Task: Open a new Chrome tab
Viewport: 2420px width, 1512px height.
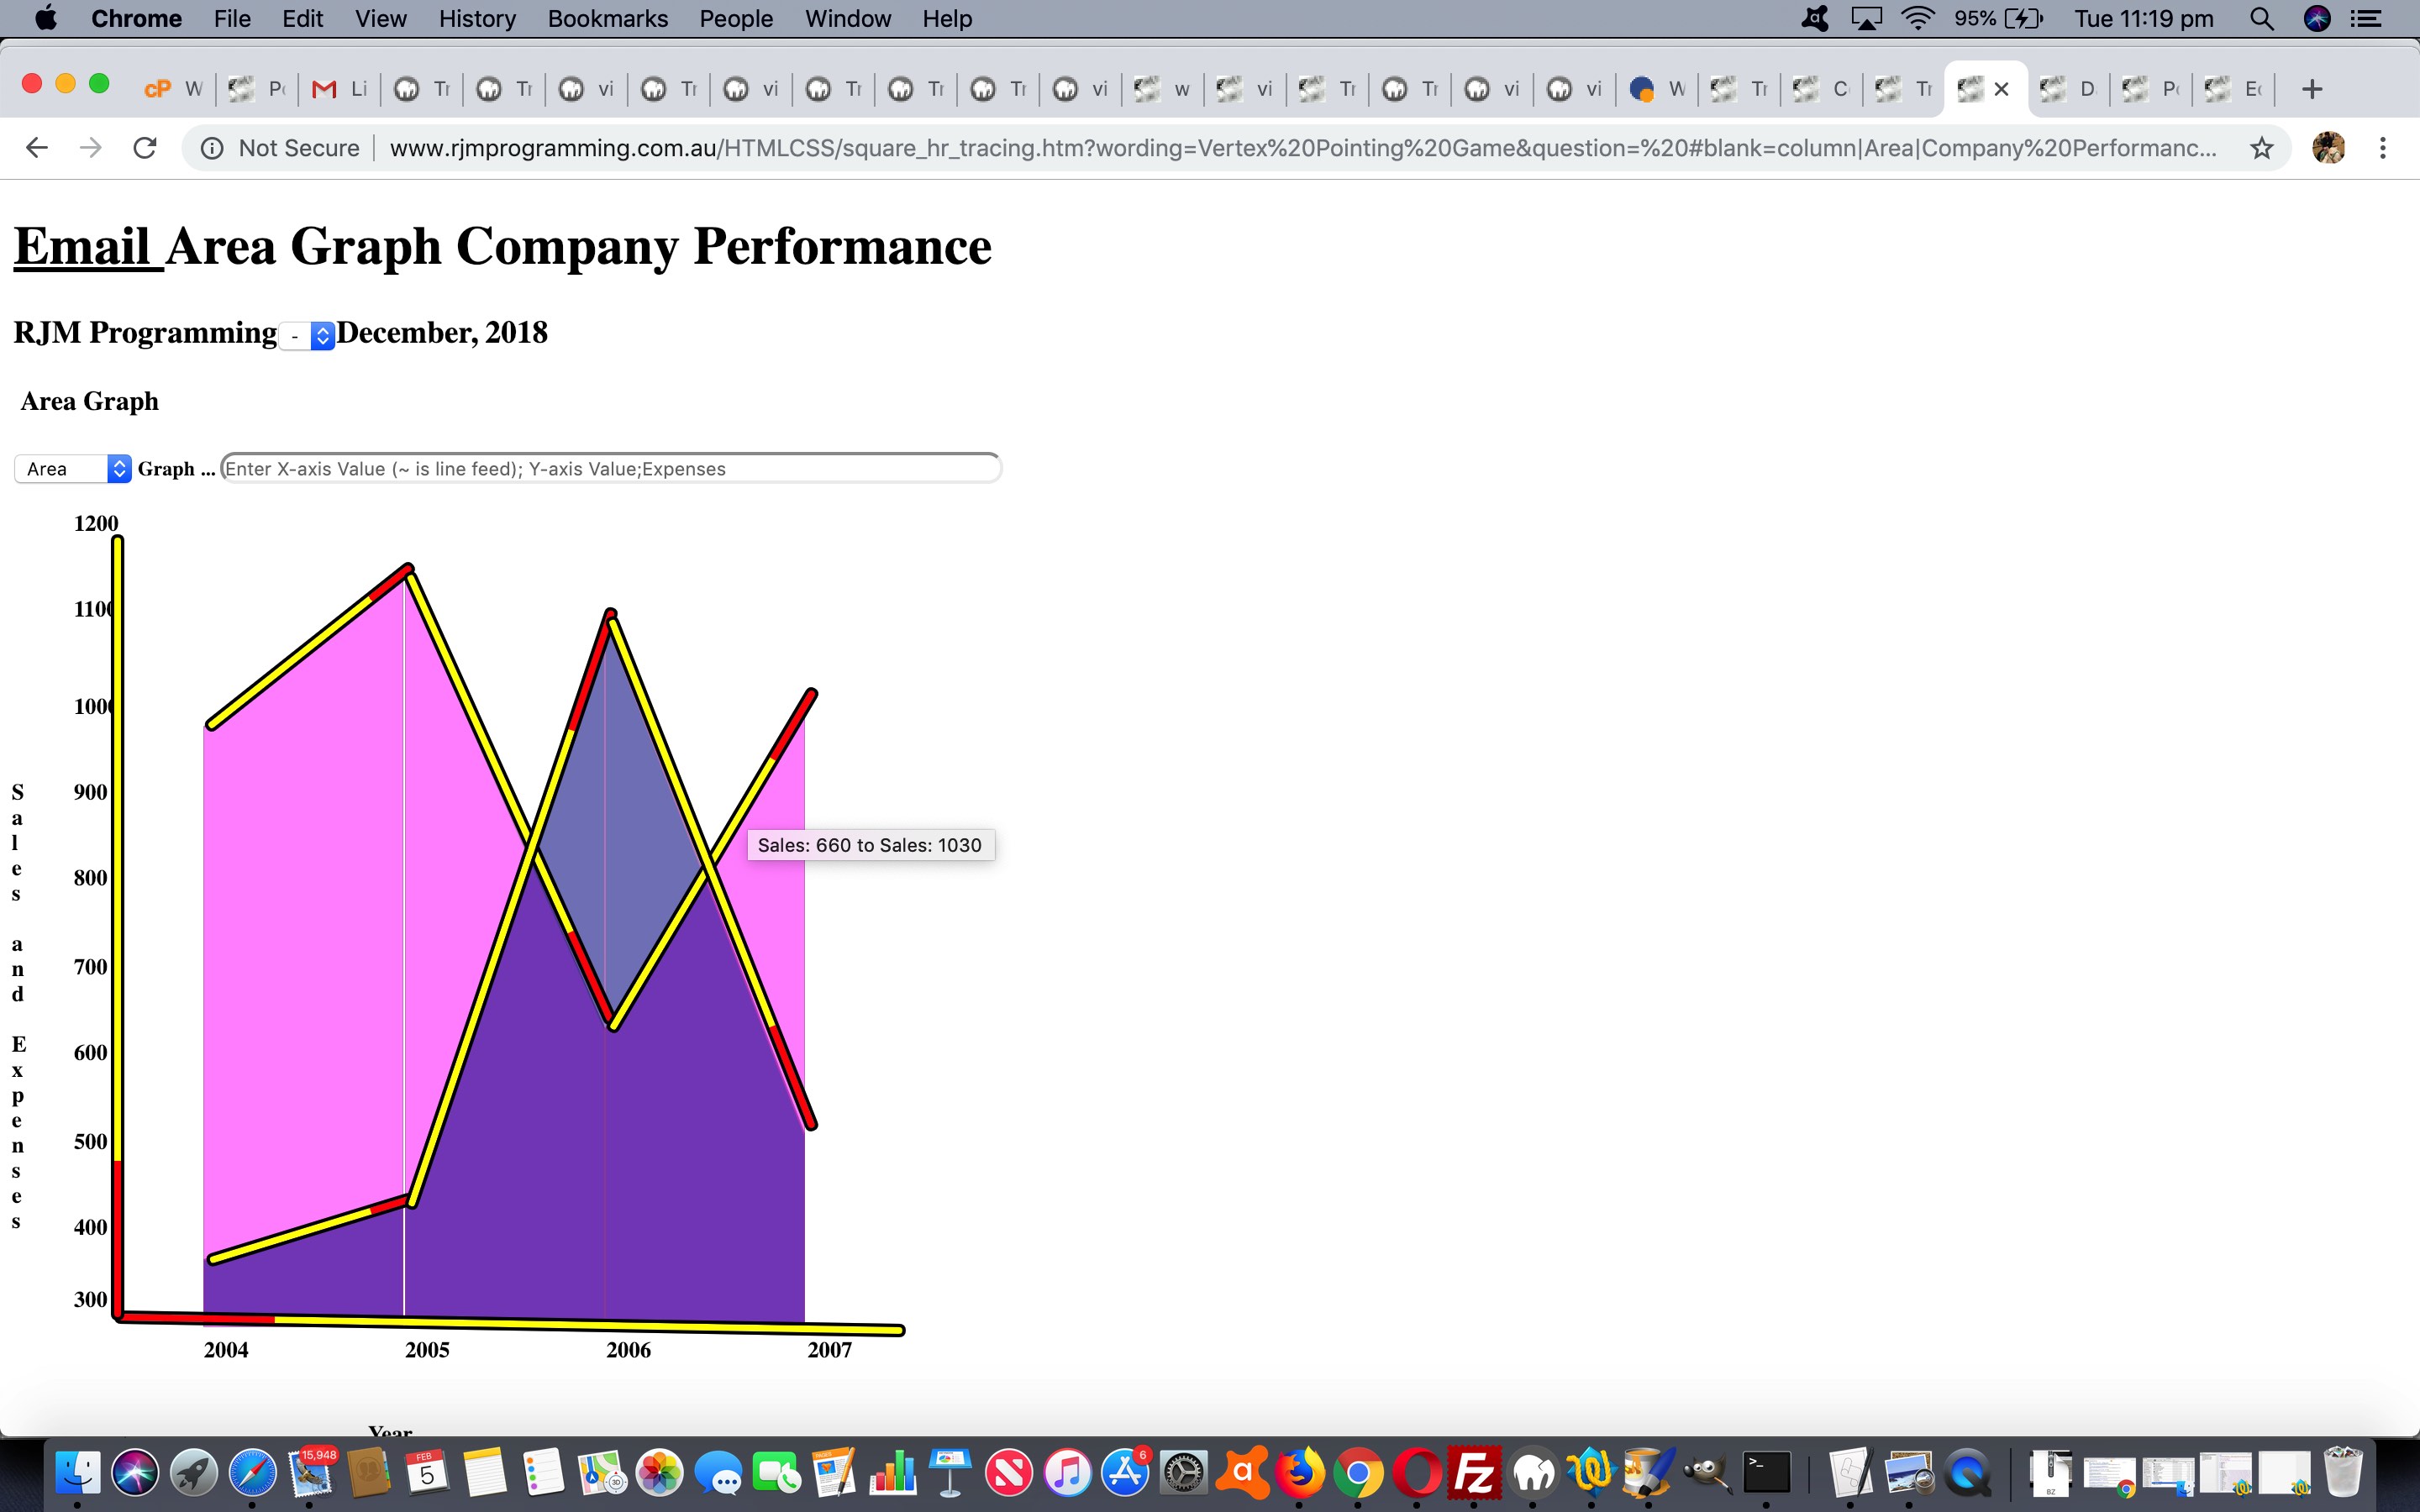Action: pyautogui.click(x=2311, y=89)
